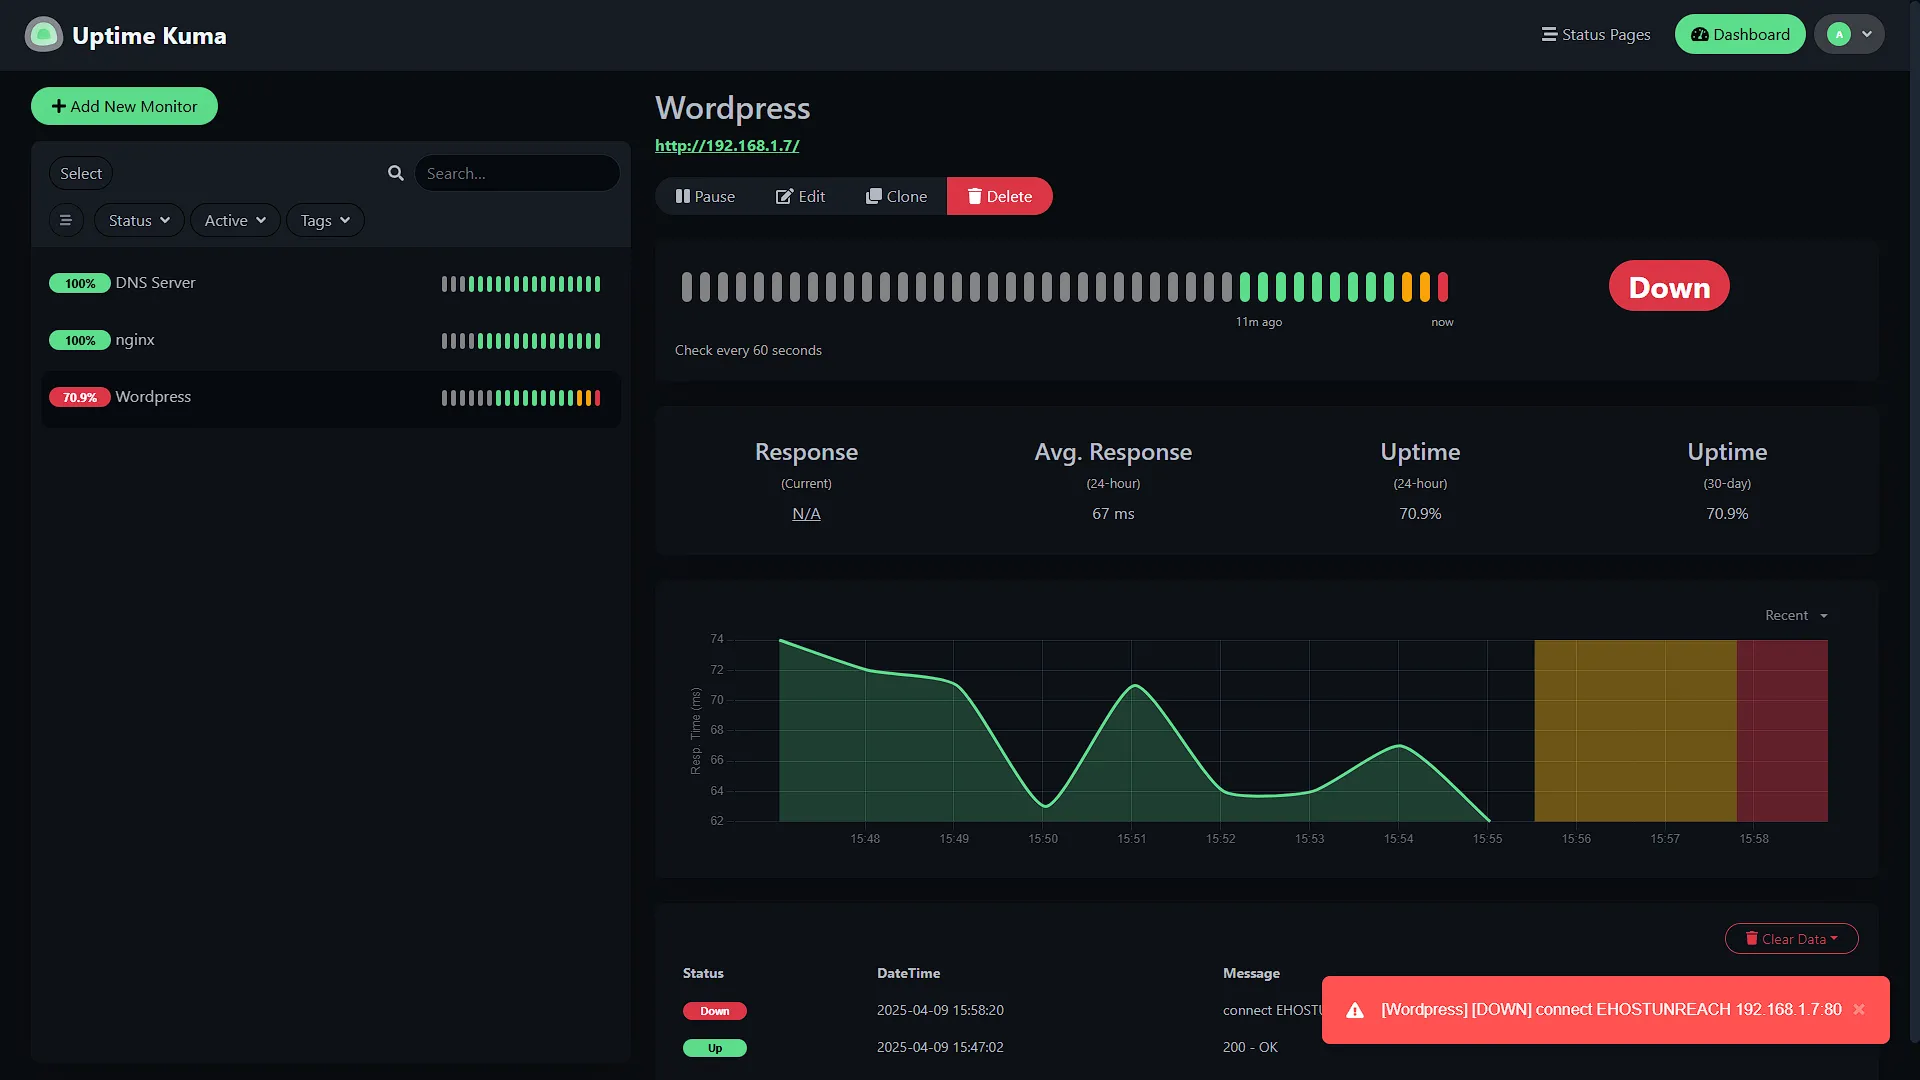Click the red down region in chart
The image size is (1920, 1080).
[1782, 731]
